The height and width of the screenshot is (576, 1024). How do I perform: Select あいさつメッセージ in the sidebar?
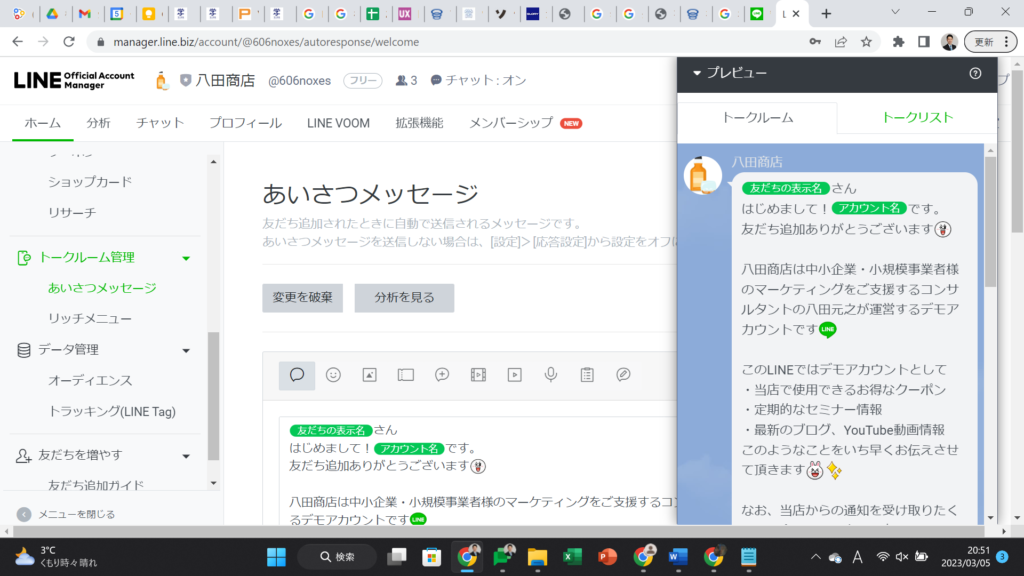coord(102,288)
